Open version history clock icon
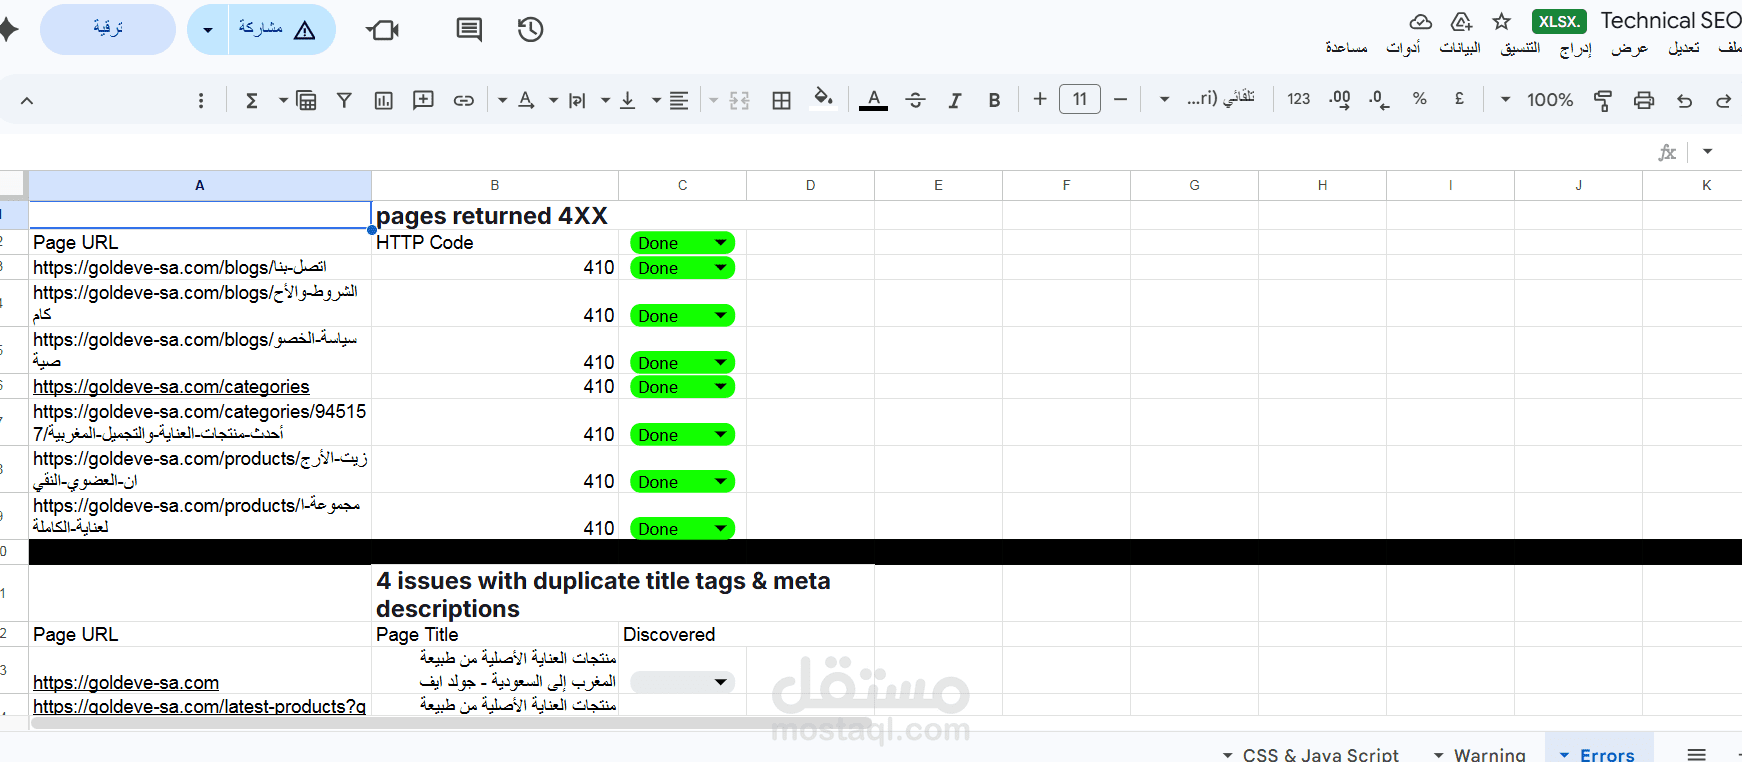 click(x=530, y=30)
